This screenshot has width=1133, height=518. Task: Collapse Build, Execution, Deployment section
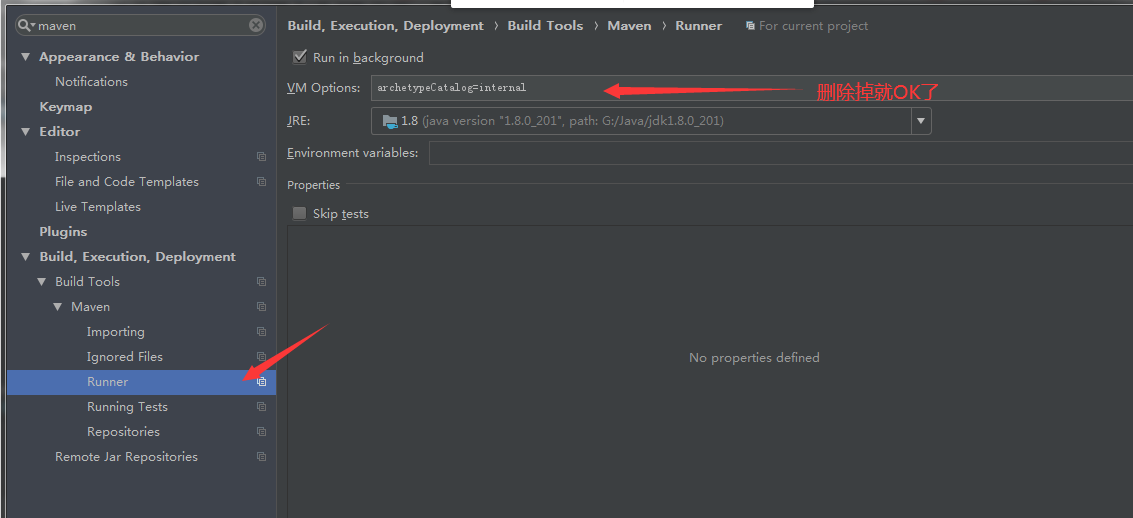point(26,256)
